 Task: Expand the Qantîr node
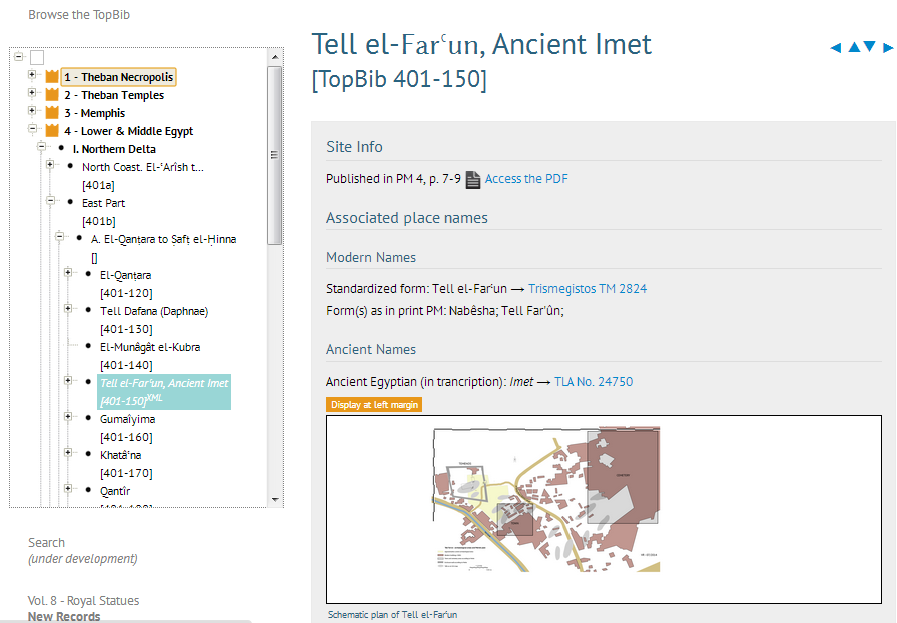point(68,489)
